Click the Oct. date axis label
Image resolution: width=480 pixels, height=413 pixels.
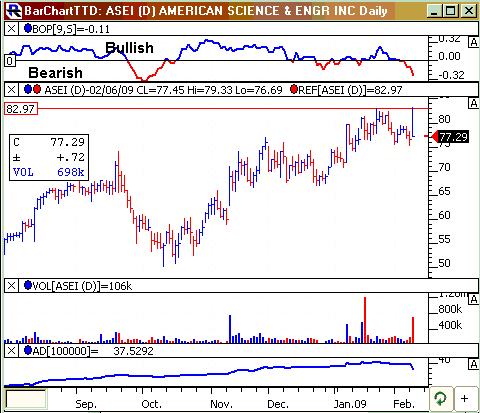[x=151, y=404]
